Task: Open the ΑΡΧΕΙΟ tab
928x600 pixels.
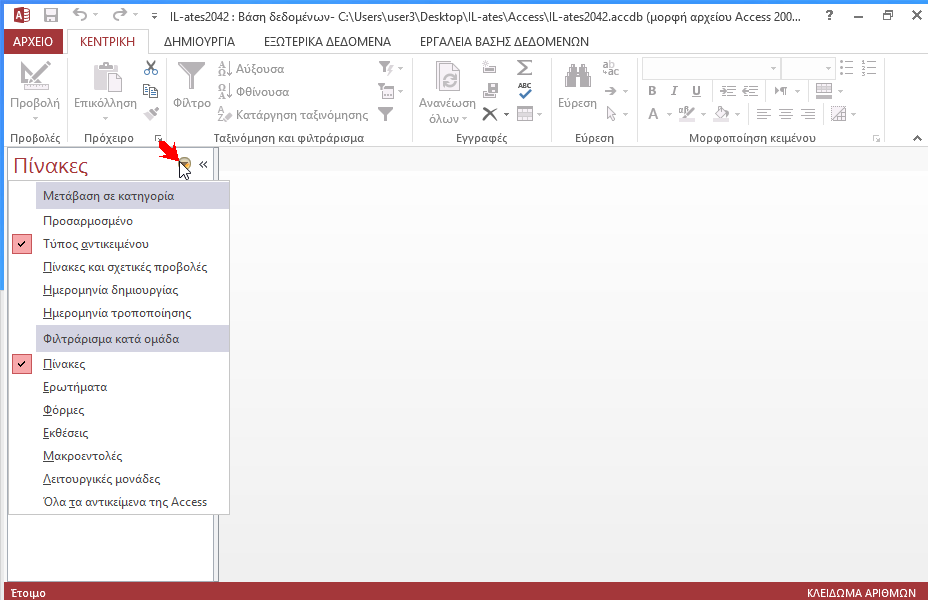Action: 33,41
